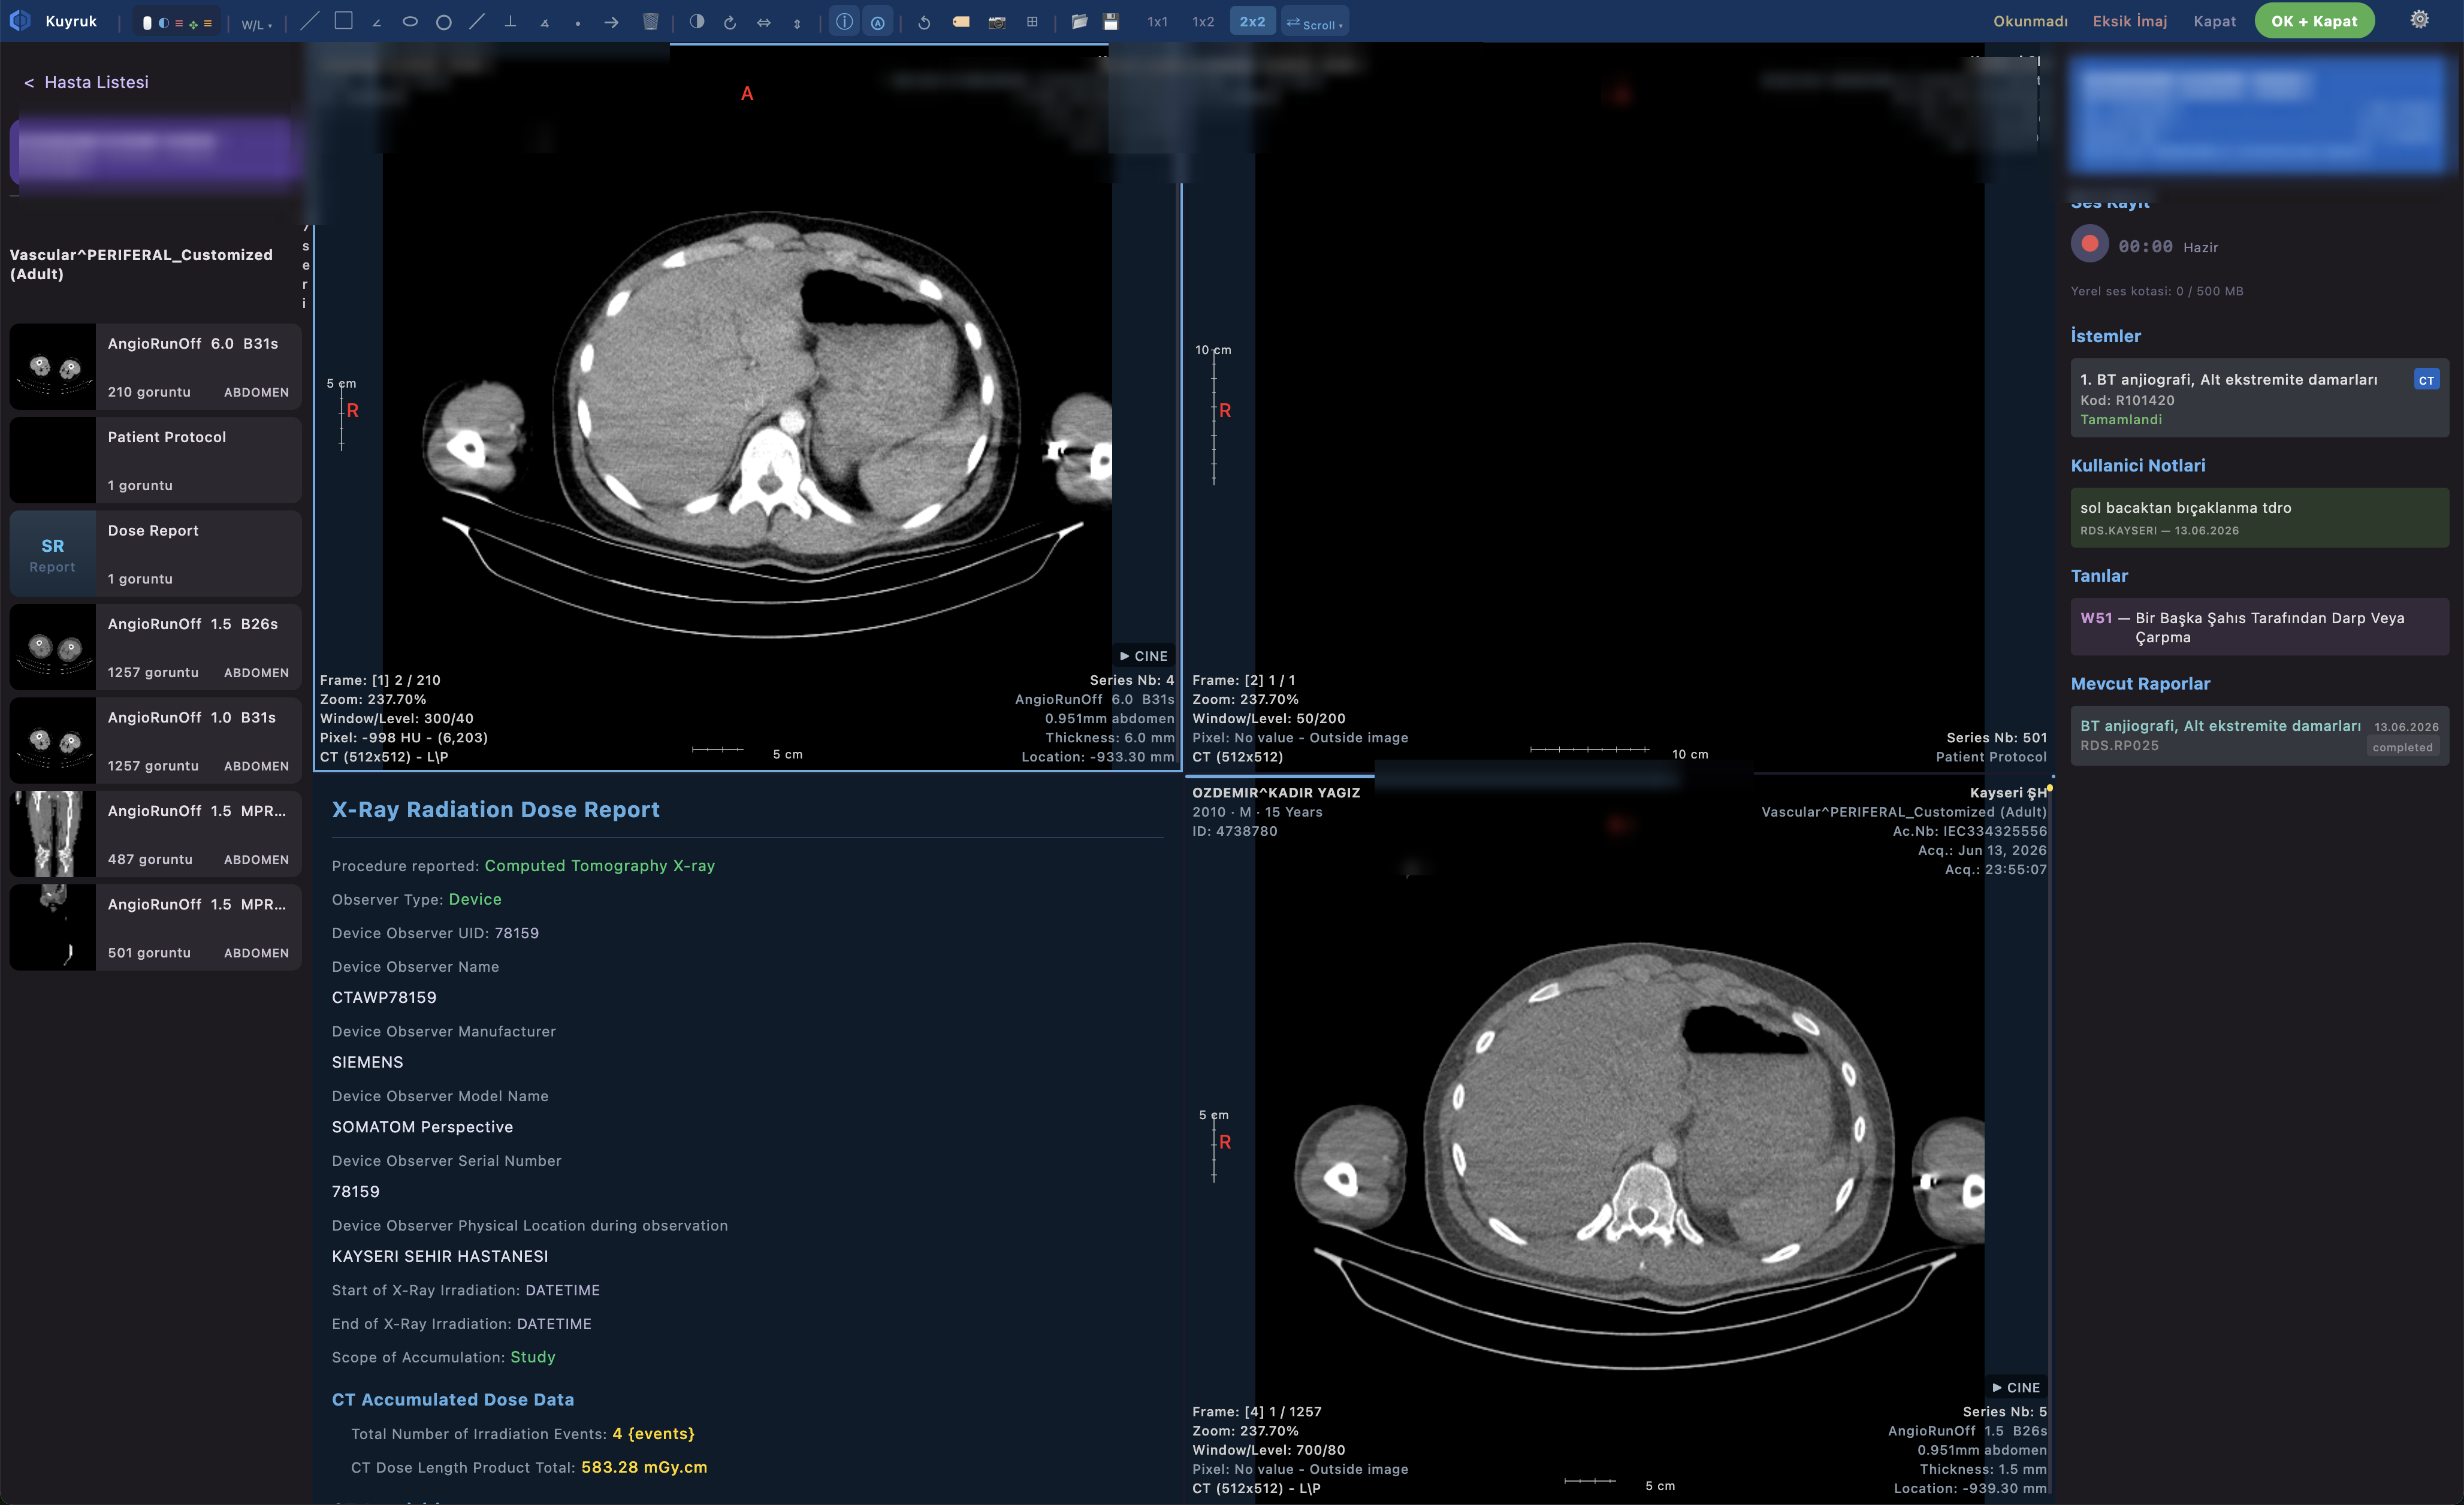Open settings via the gear icon

[2420, 20]
